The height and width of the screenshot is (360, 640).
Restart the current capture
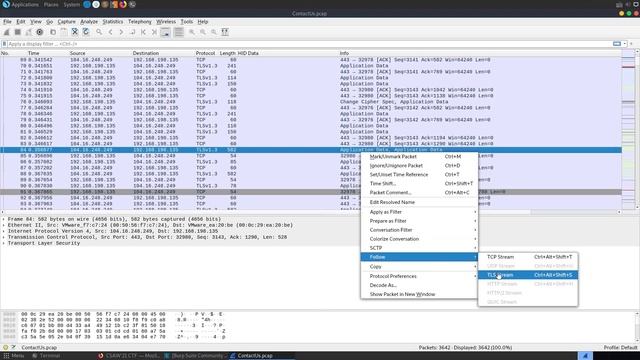29,32
